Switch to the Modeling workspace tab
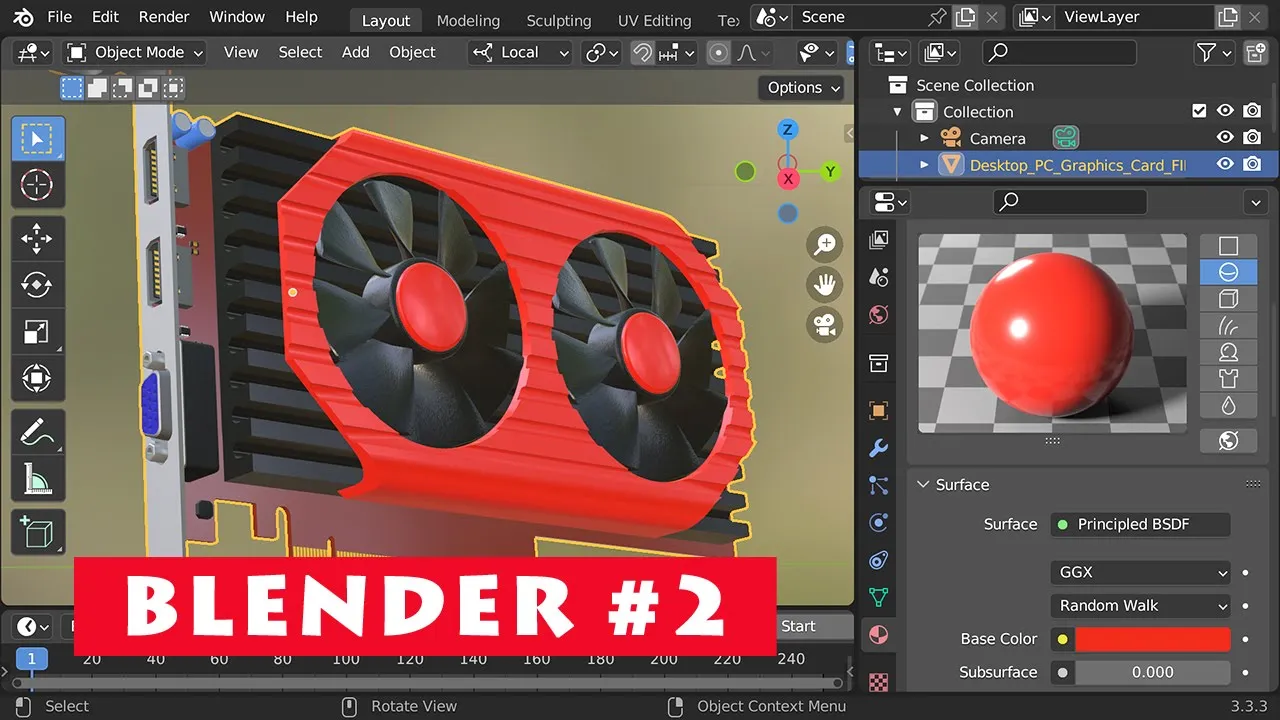Viewport: 1280px width, 720px height. point(468,20)
